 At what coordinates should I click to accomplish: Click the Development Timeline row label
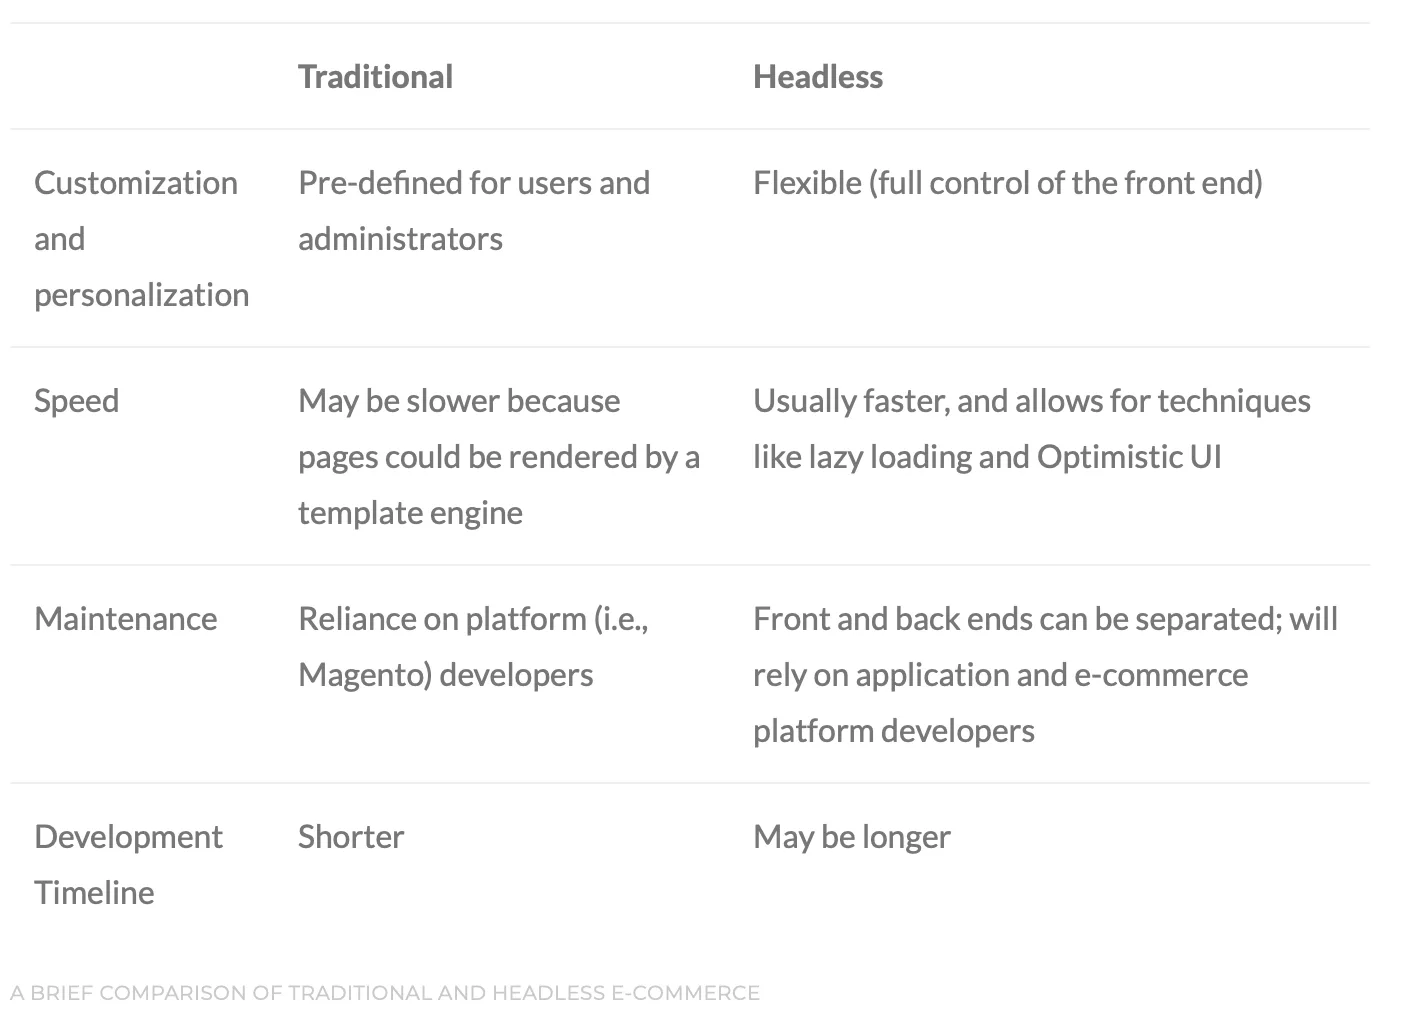[x=128, y=864]
